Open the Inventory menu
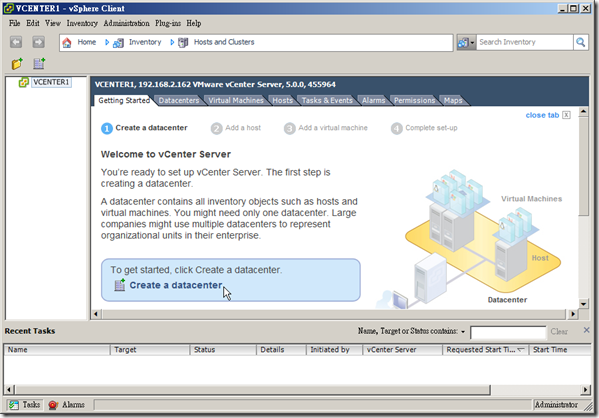Screen dimensions: 599x418 (x=82, y=23)
